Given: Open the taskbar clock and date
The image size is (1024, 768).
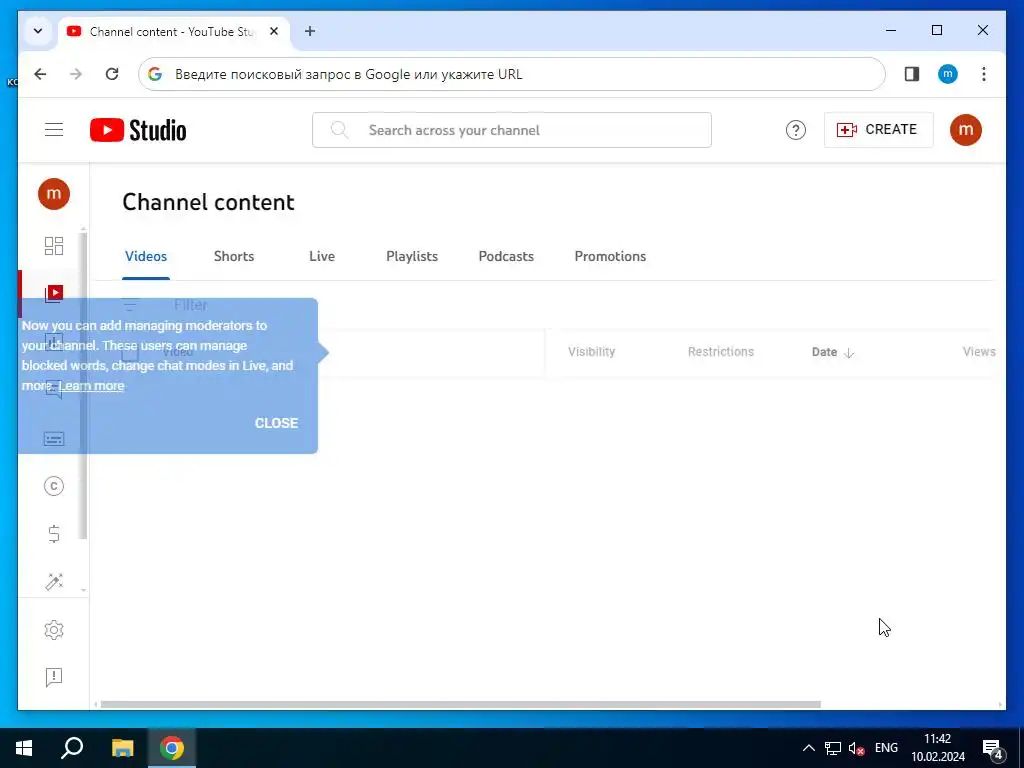Looking at the screenshot, I should 938,748.
